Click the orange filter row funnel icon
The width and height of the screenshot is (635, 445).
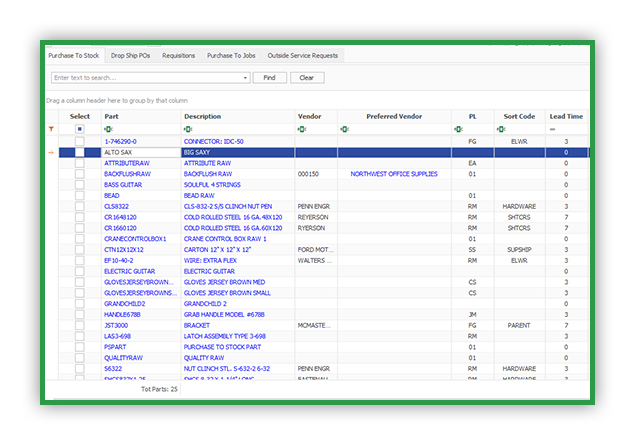[51, 129]
